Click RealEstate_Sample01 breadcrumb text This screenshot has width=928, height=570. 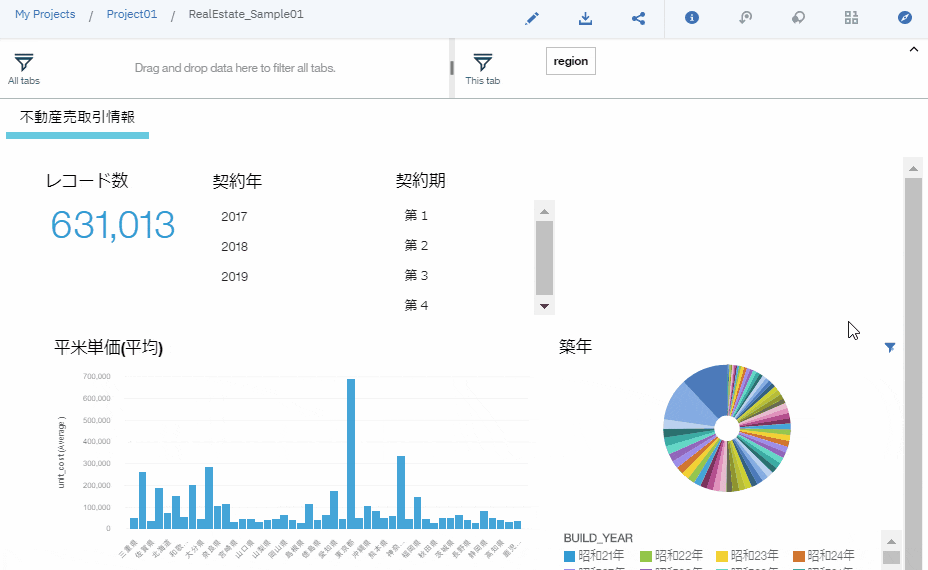pyautogui.click(x=246, y=14)
